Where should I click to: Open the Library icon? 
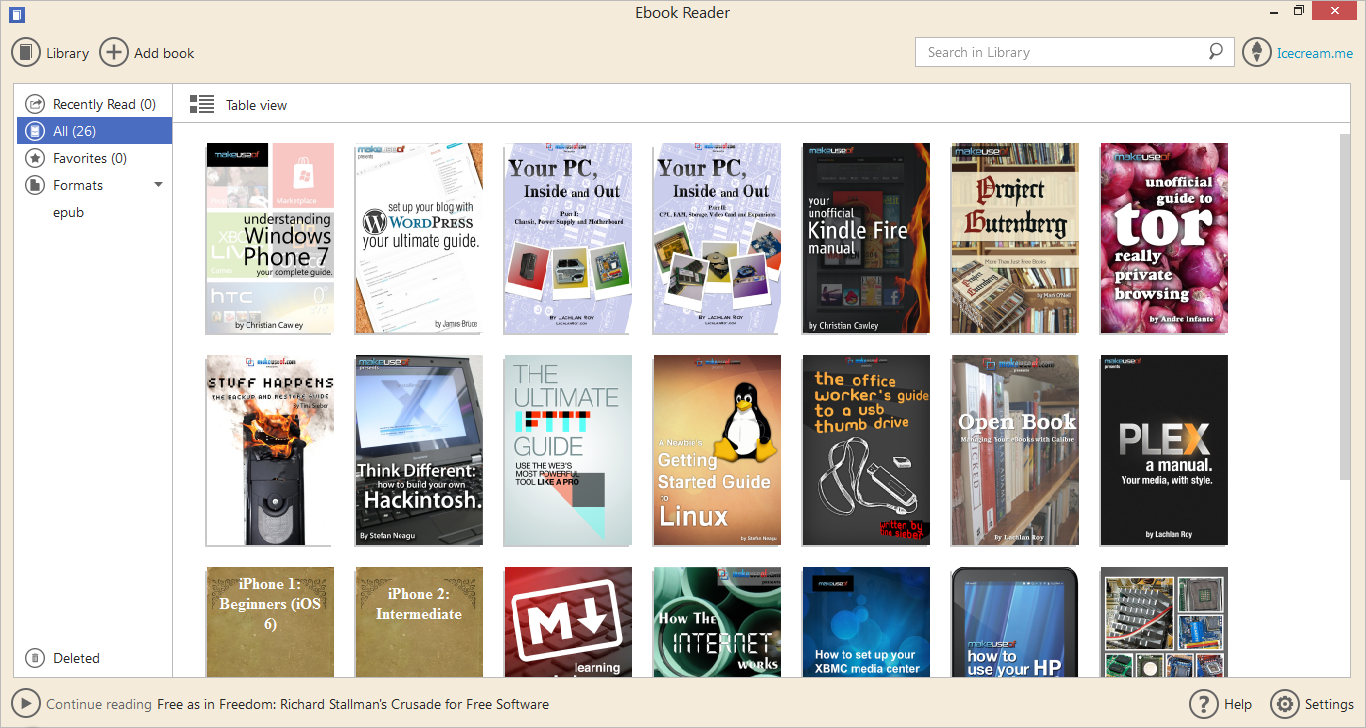[26, 52]
